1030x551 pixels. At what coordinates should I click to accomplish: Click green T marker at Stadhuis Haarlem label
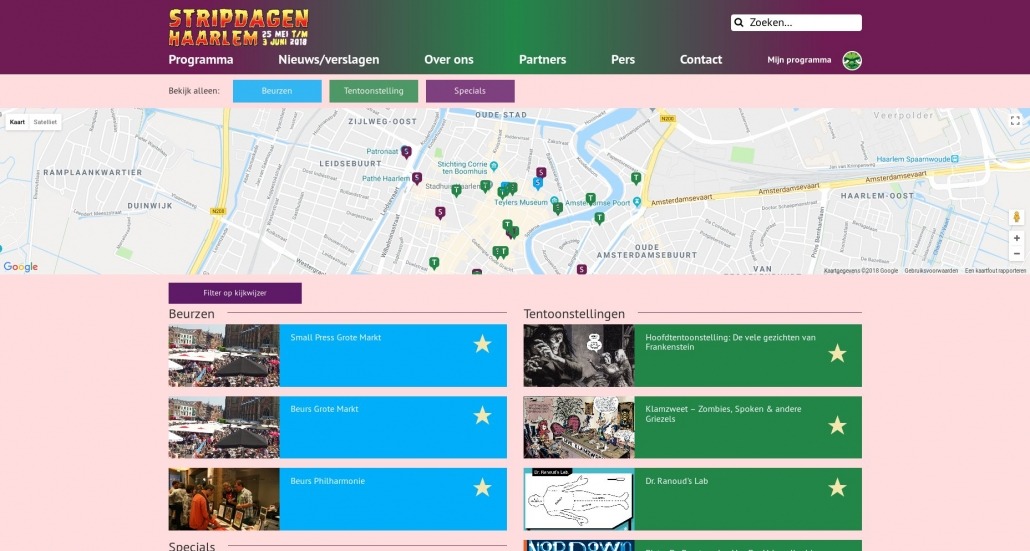point(456,190)
